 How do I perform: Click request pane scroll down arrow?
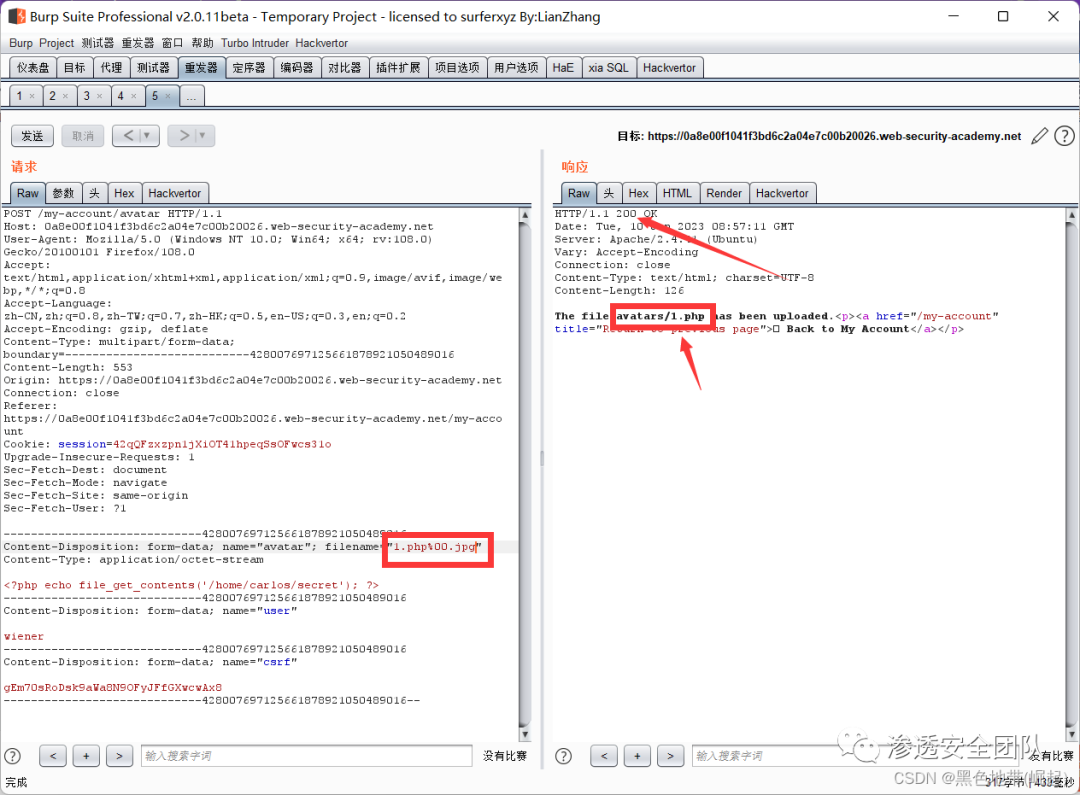(x=525, y=734)
